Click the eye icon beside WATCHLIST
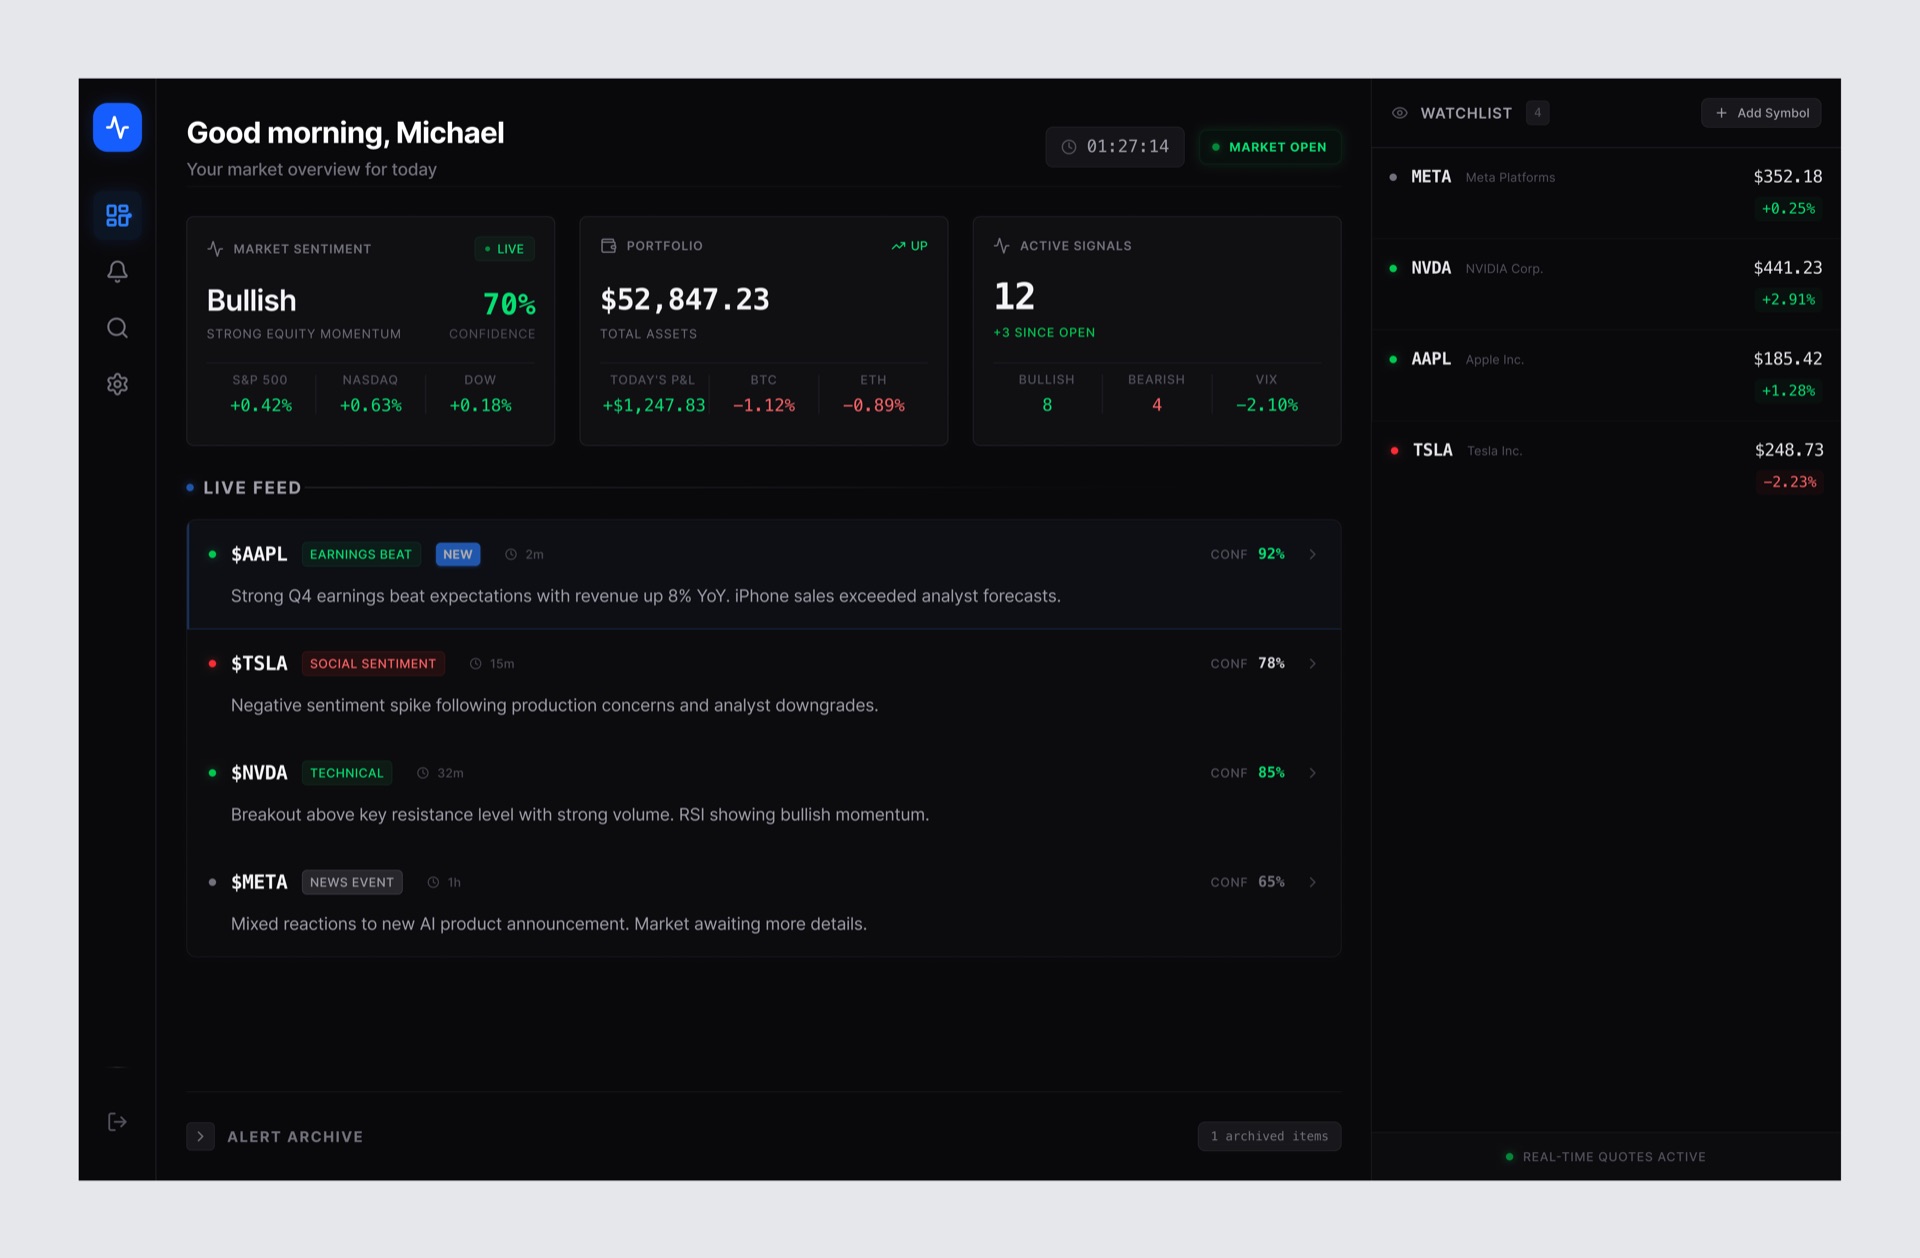 (1399, 112)
